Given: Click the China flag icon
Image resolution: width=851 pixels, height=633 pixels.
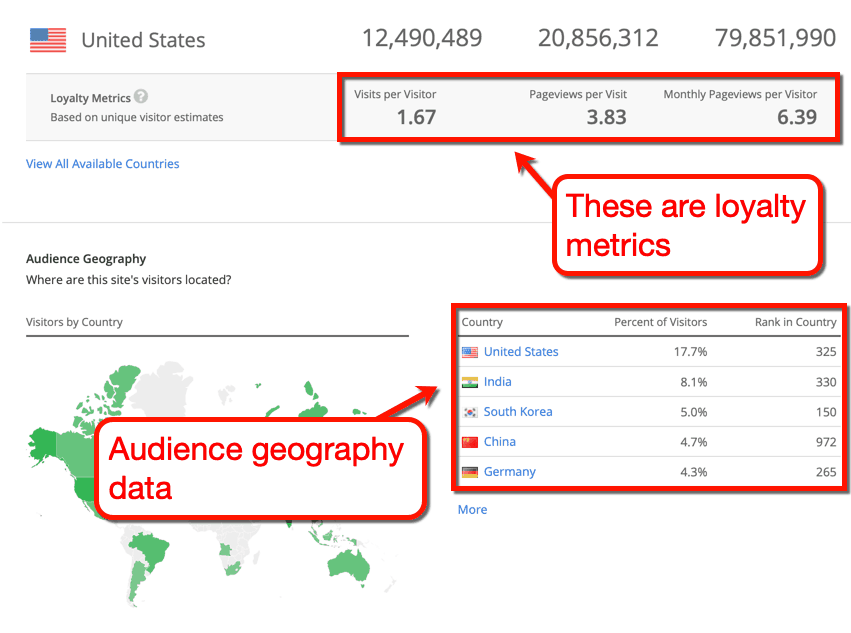Looking at the screenshot, I should pyautogui.click(x=470, y=442).
